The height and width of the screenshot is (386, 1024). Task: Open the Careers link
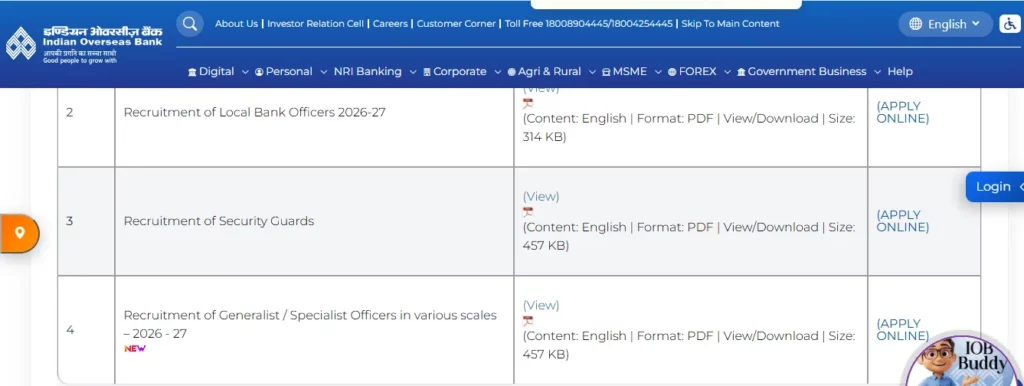coord(390,24)
